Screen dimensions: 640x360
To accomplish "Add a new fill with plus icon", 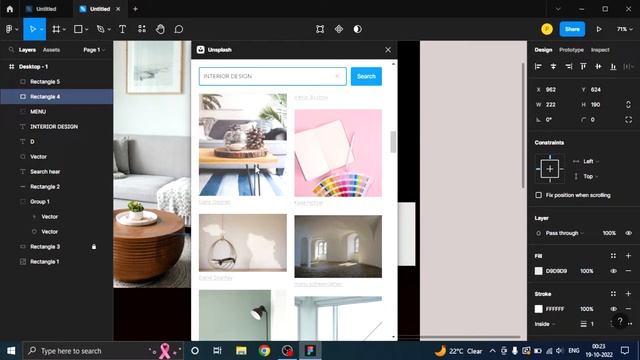I will coord(628,256).
